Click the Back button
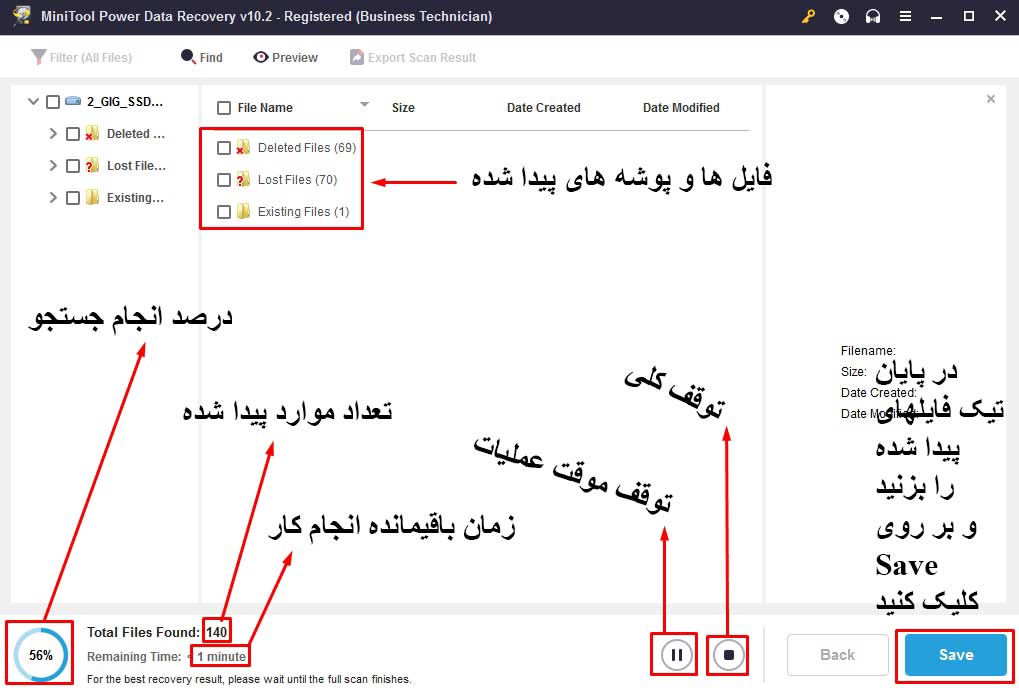1019x692 pixels. [837, 655]
